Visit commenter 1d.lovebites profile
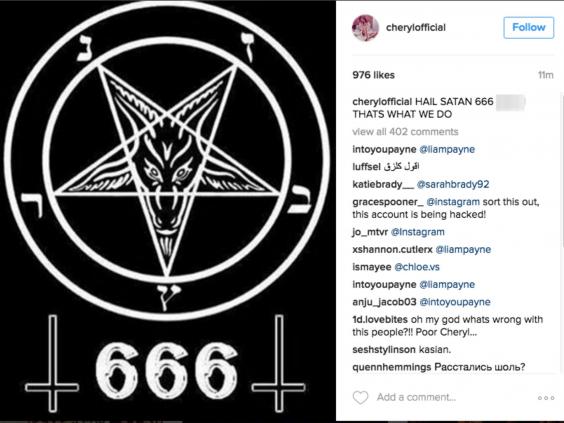 [x=380, y=319]
